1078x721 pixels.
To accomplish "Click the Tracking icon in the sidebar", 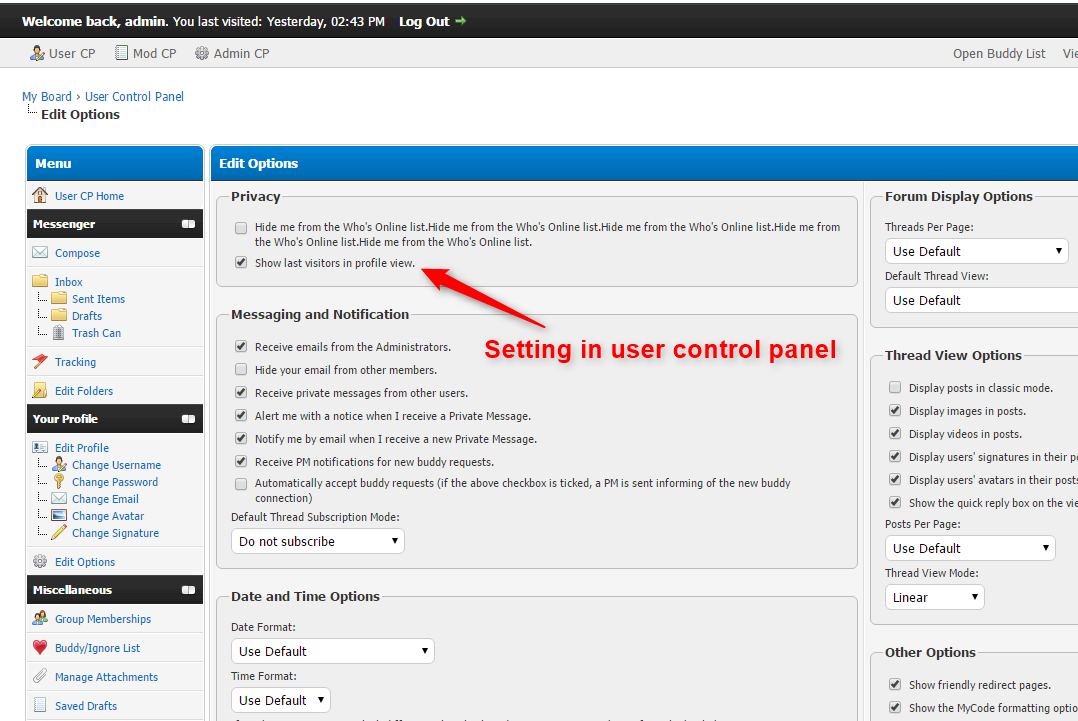I will coord(40,362).
